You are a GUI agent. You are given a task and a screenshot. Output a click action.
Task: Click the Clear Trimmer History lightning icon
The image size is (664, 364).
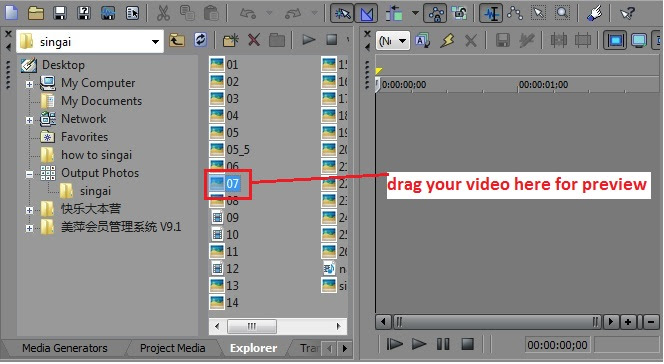(447, 41)
